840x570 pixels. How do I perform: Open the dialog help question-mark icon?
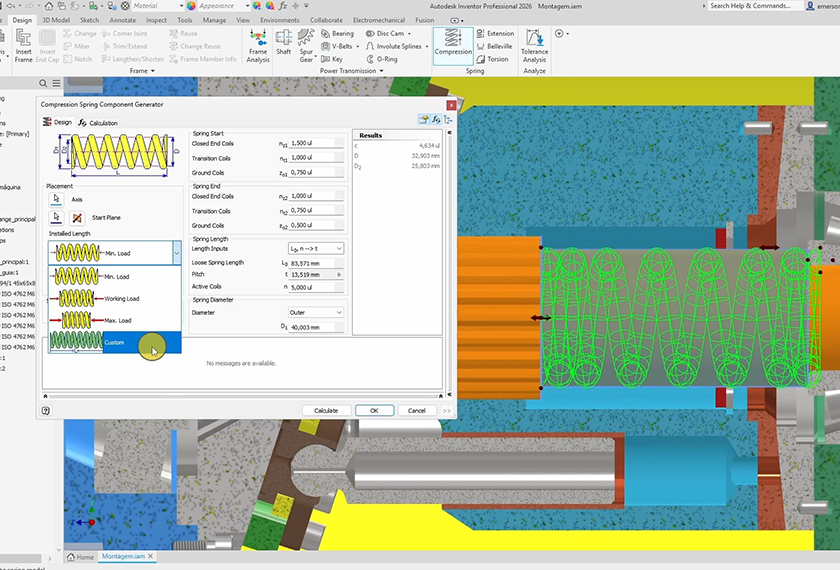[46, 410]
